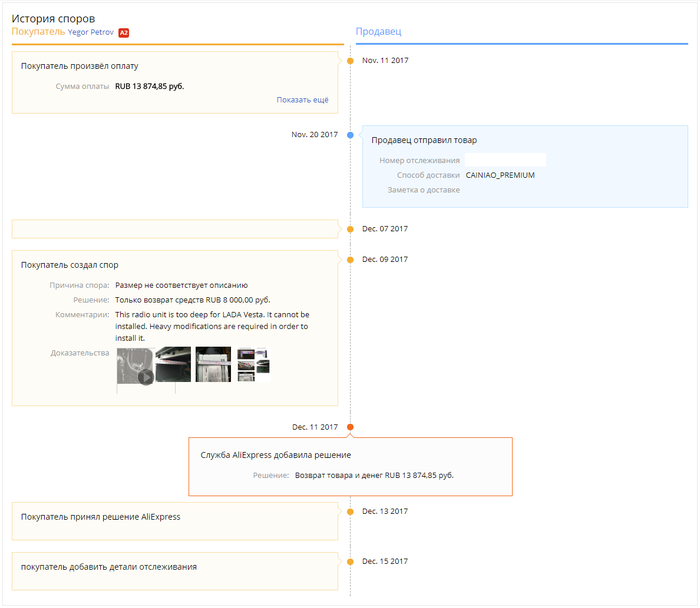This screenshot has height=608, width=700.
Task: Select the Продавец column header
Action: pos(379,32)
